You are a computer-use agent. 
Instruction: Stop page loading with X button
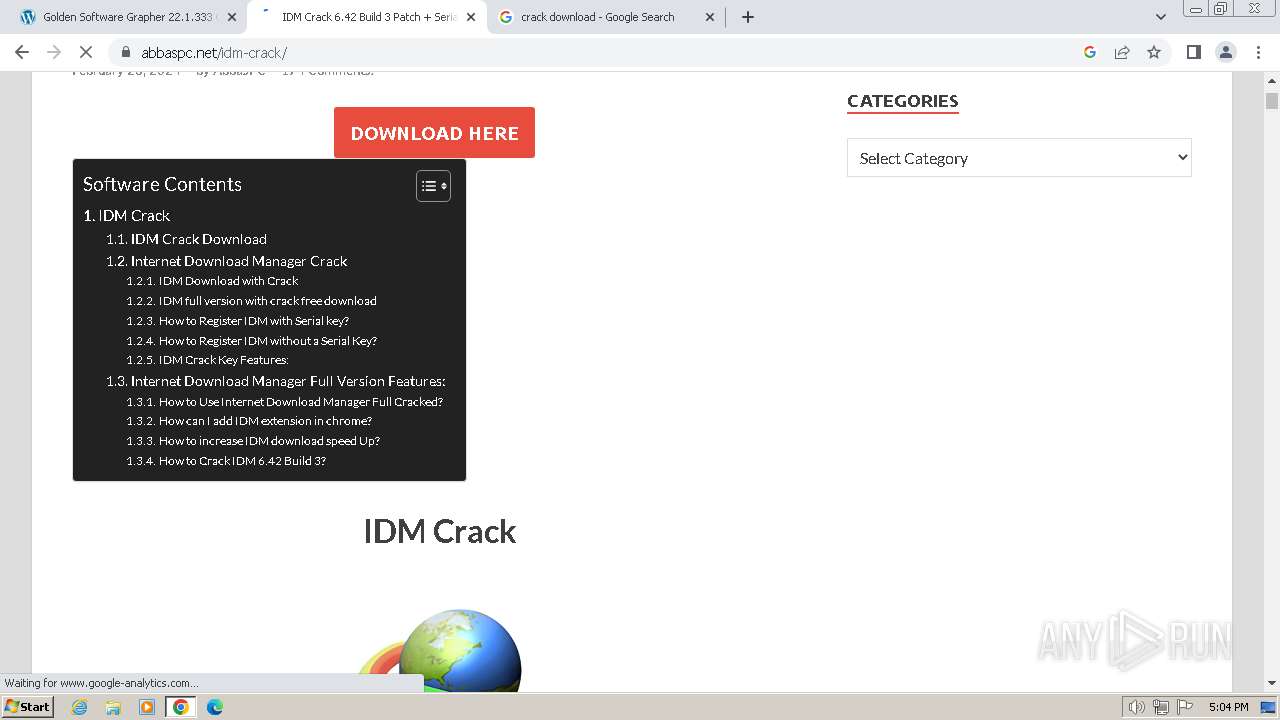click(x=86, y=52)
